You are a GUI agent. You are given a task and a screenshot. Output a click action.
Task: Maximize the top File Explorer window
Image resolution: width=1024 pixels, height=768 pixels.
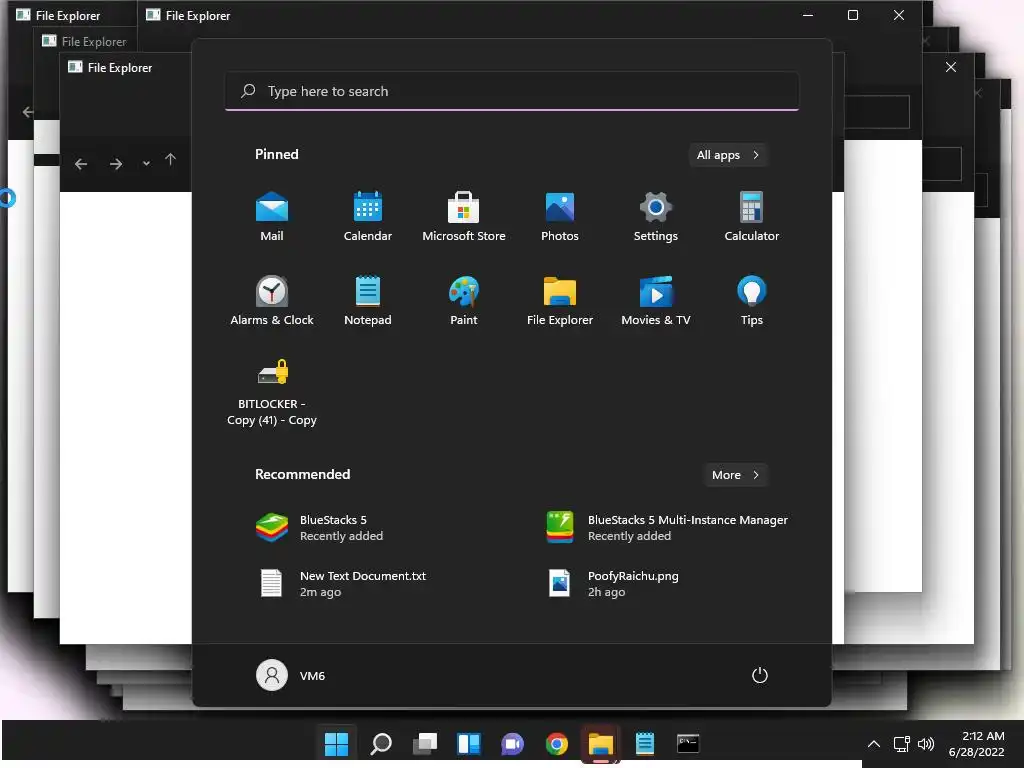(853, 15)
